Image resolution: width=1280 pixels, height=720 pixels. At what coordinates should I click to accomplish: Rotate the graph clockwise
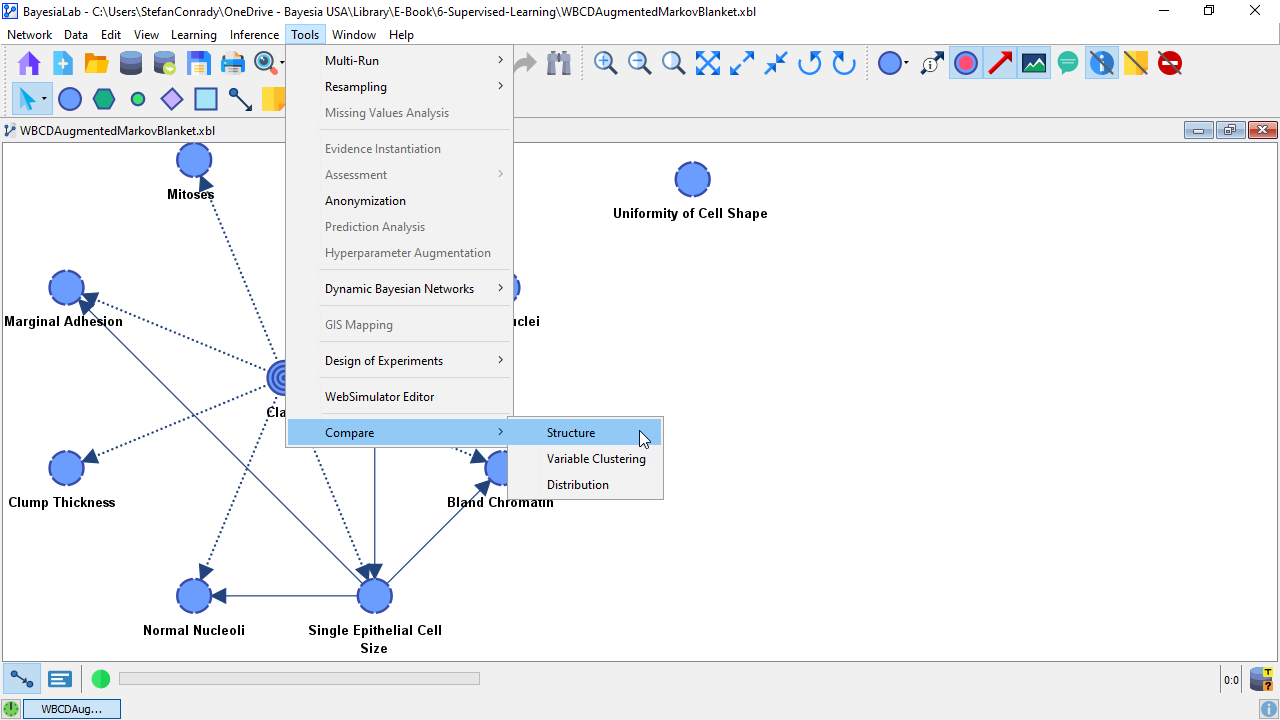844,64
